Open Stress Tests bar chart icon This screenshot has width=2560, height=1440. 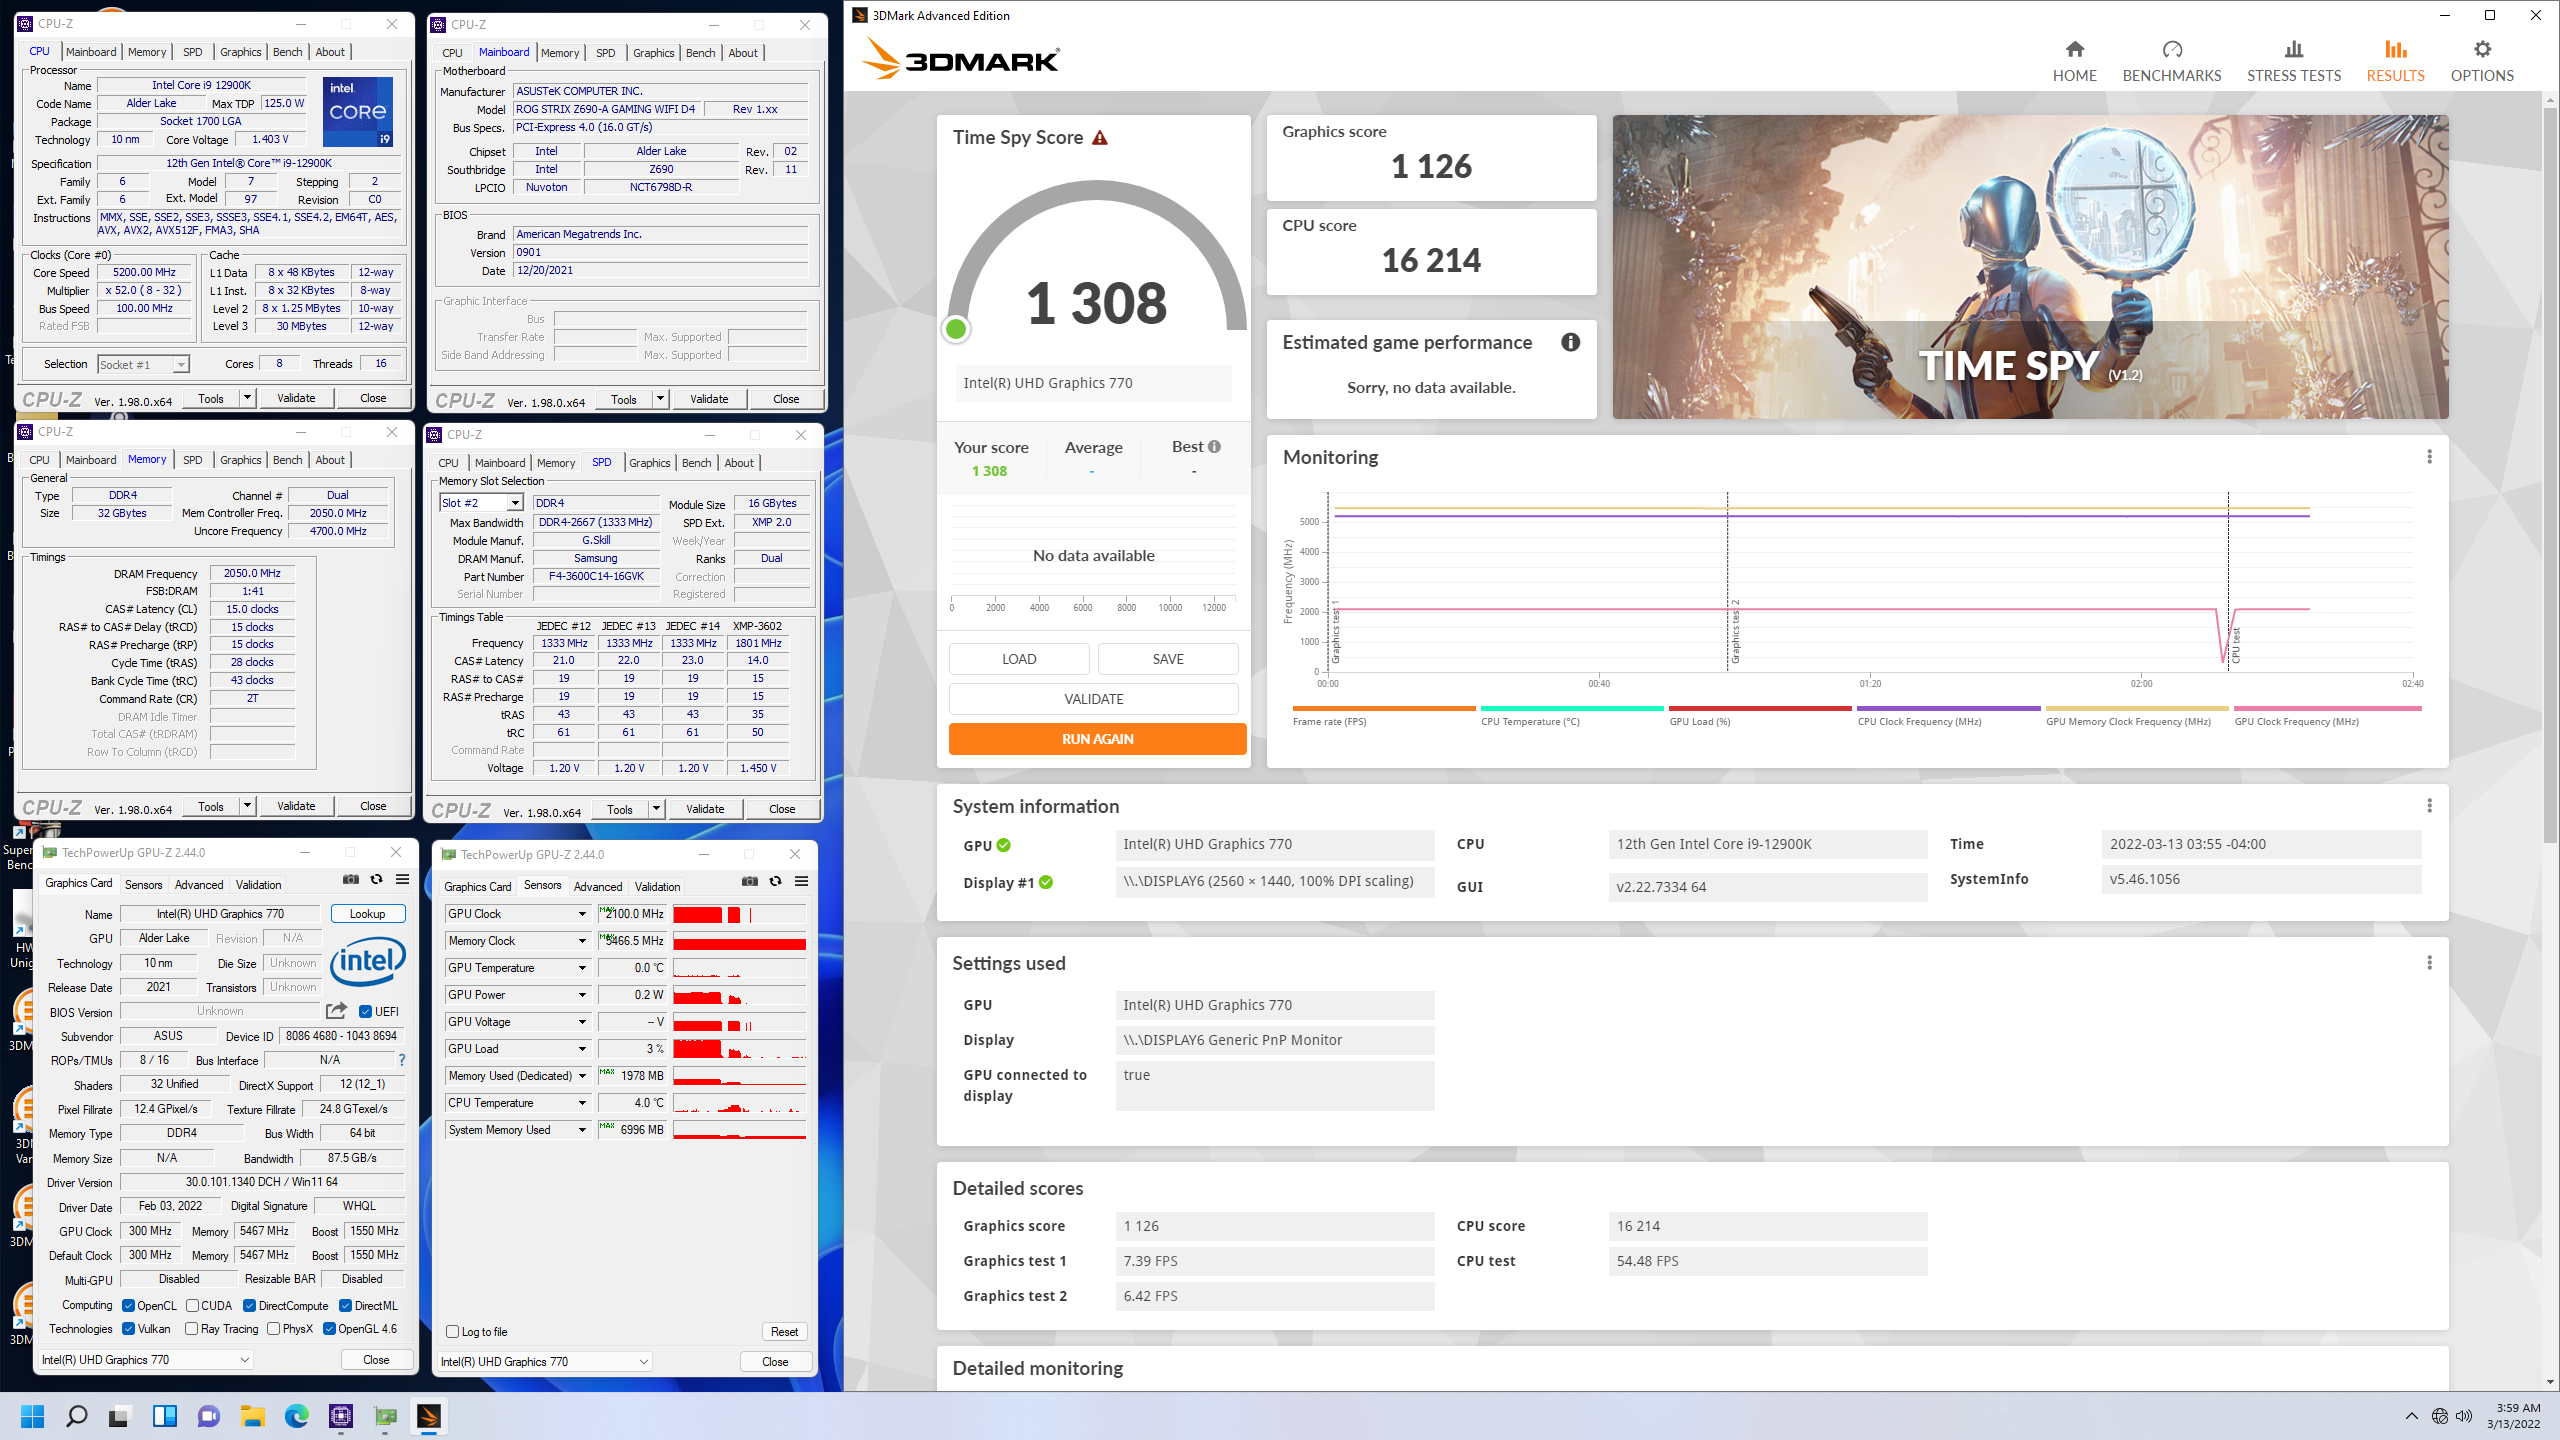pyautogui.click(x=2293, y=49)
